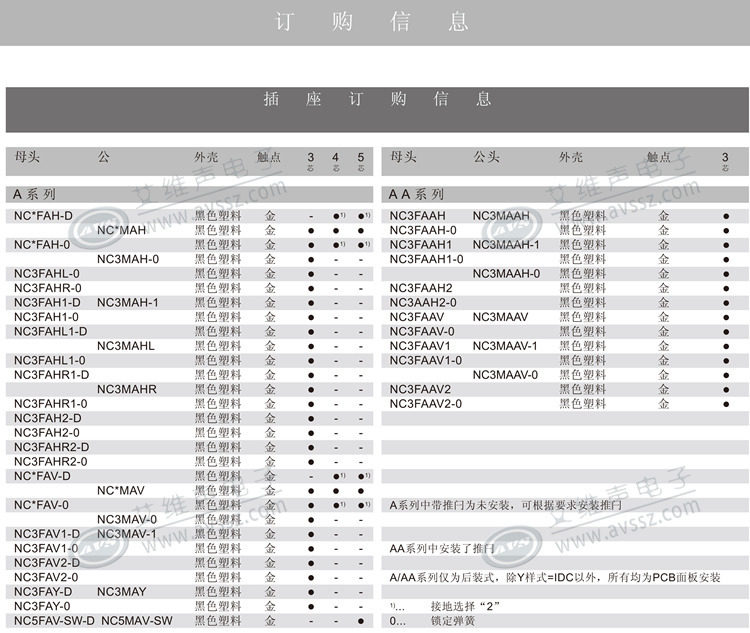The image size is (750, 633).
Task: Click the NC5MAV-SW part number
Action: pos(137,621)
